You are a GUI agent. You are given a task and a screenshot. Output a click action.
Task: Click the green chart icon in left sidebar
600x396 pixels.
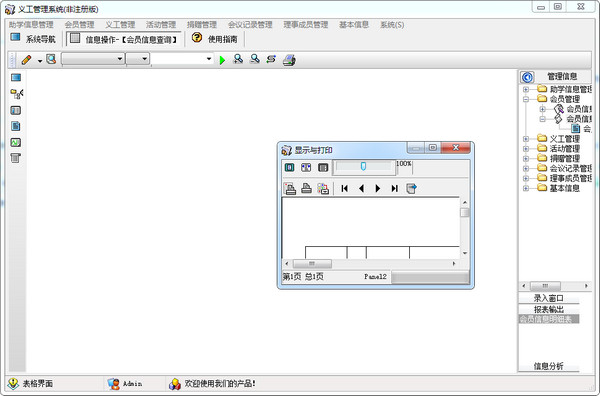click(16, 142)
